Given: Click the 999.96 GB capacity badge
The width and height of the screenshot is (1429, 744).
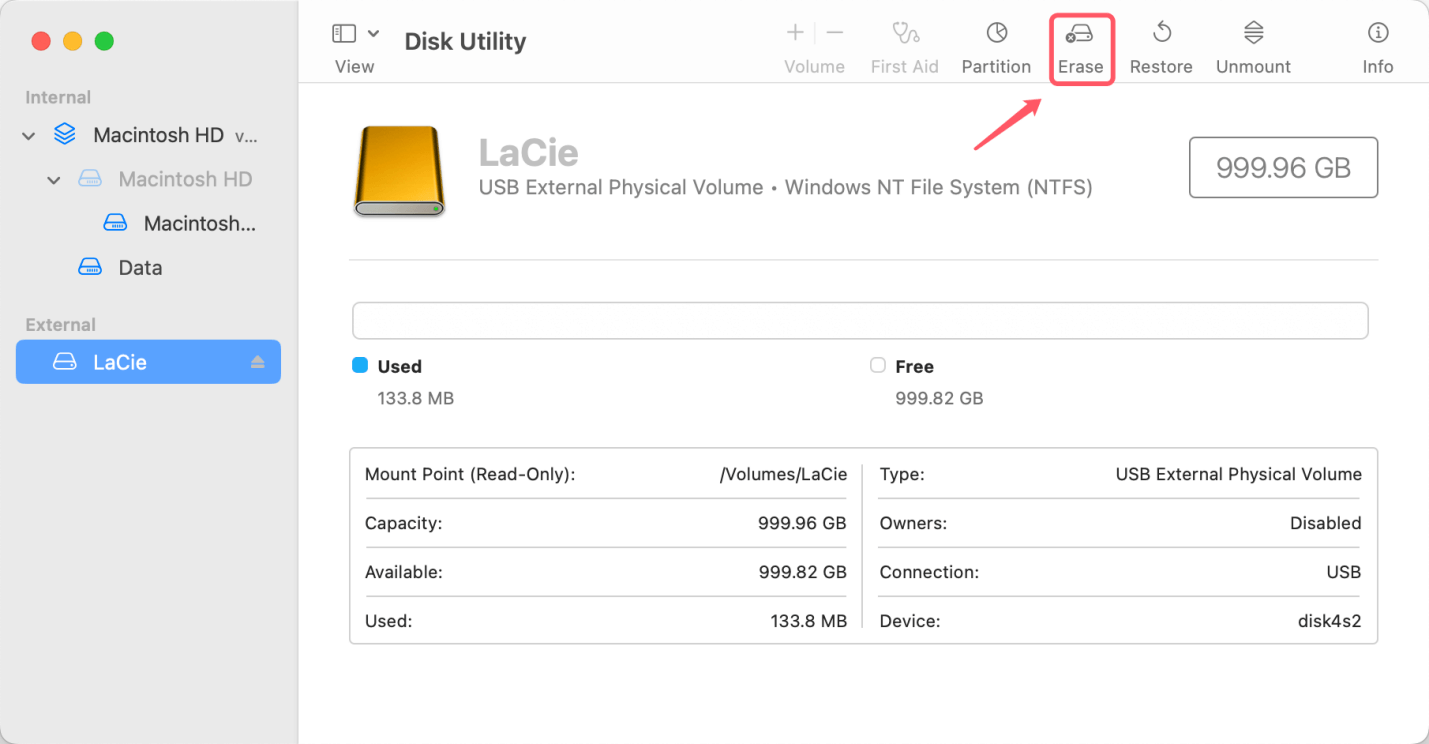Looking at the screenshot, I should click(x=1283, y=167).
